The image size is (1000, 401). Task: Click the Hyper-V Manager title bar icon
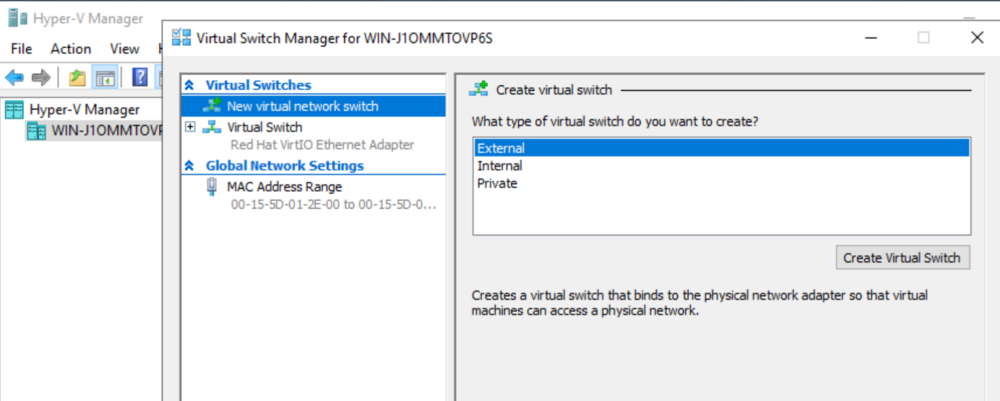click(x=18, y=18)
